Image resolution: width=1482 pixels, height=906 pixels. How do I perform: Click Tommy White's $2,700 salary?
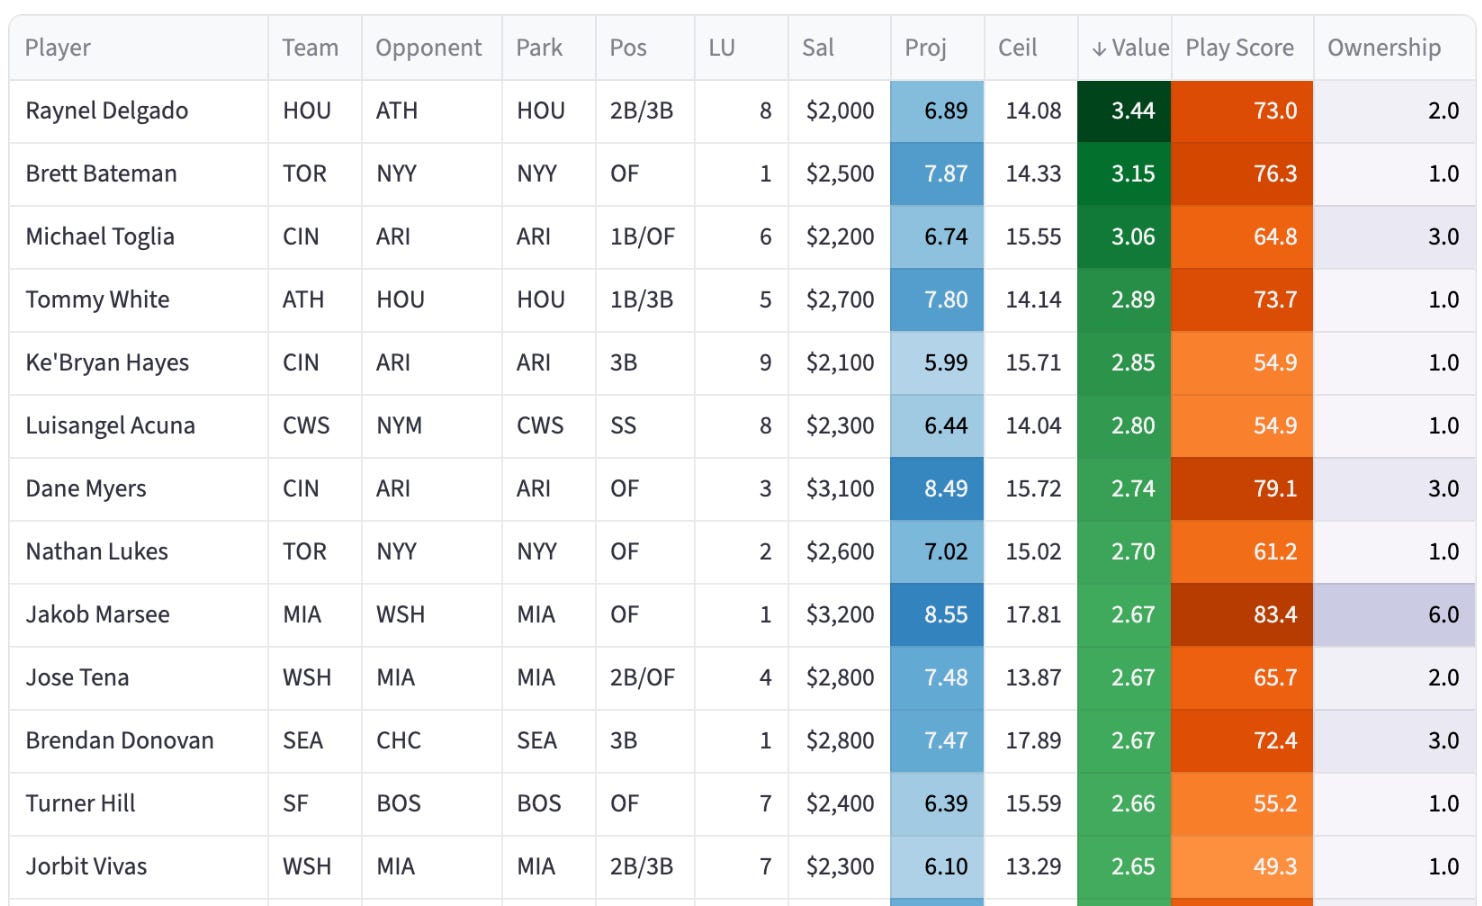point(840,300)
